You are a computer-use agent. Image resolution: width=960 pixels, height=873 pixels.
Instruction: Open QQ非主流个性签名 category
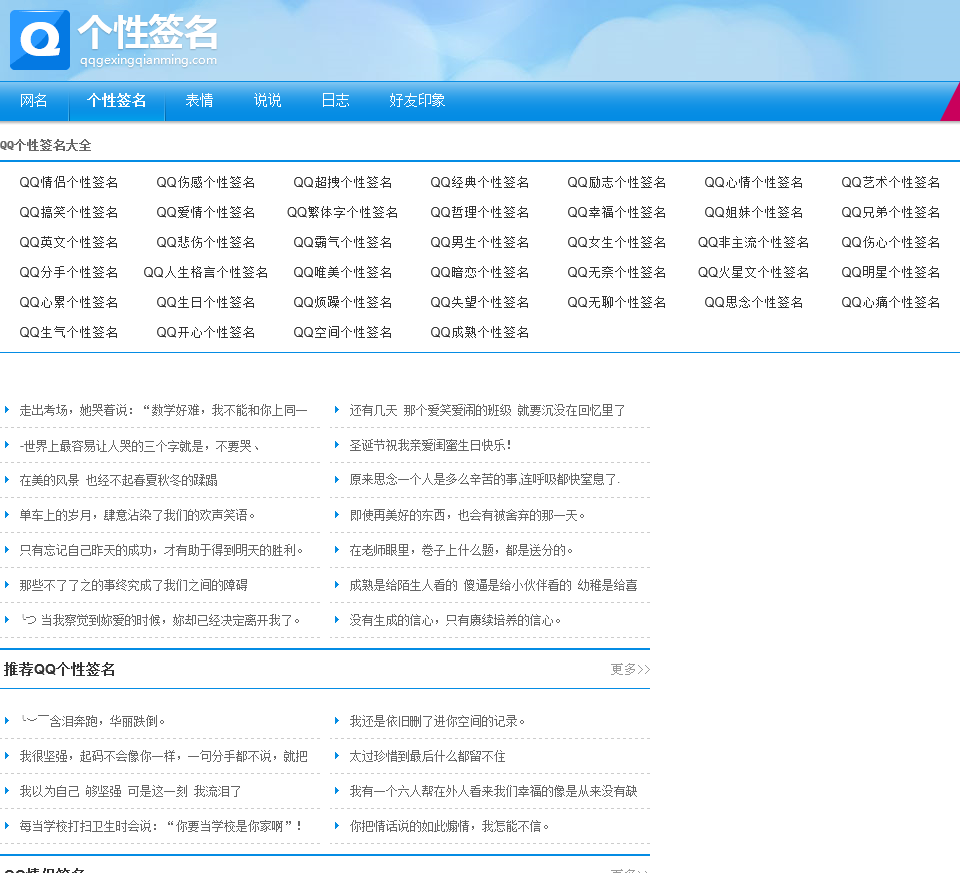[x=754, y=242]
